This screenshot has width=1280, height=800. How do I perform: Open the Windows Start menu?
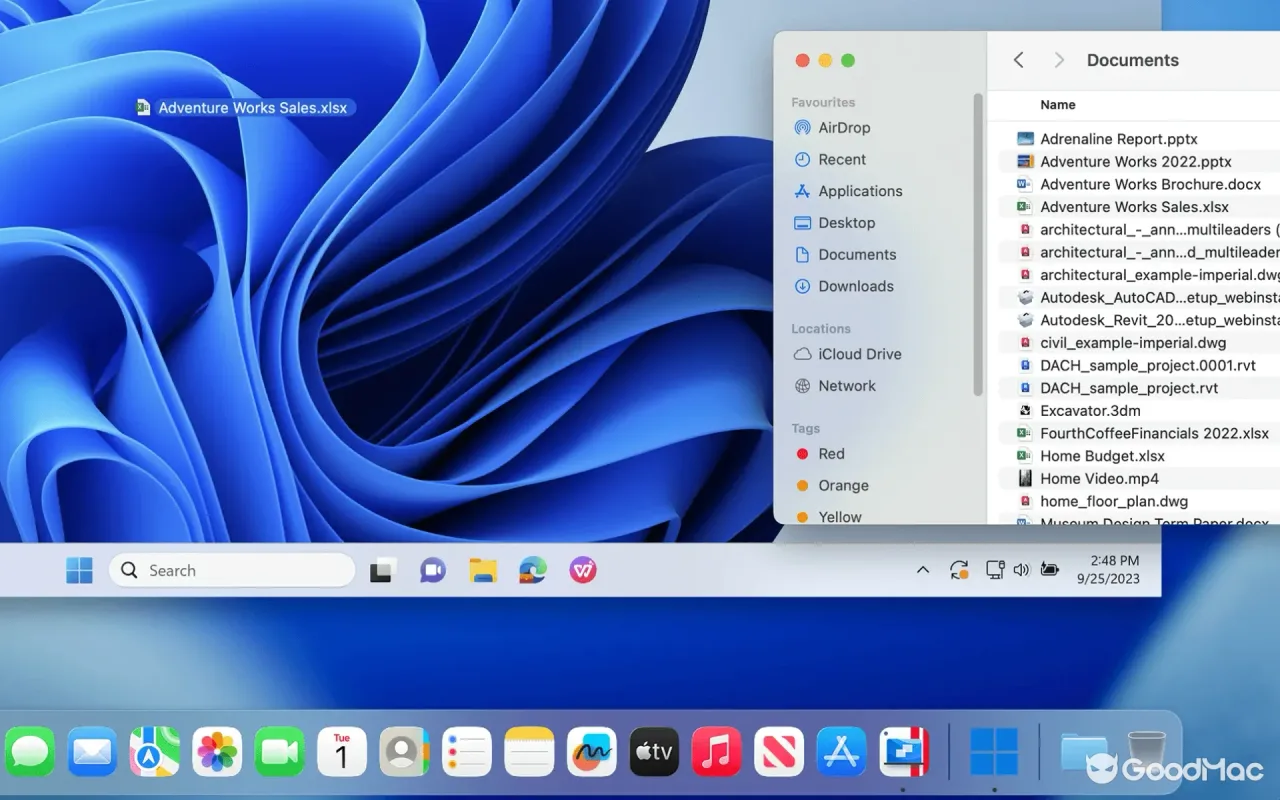coord(79,570)
